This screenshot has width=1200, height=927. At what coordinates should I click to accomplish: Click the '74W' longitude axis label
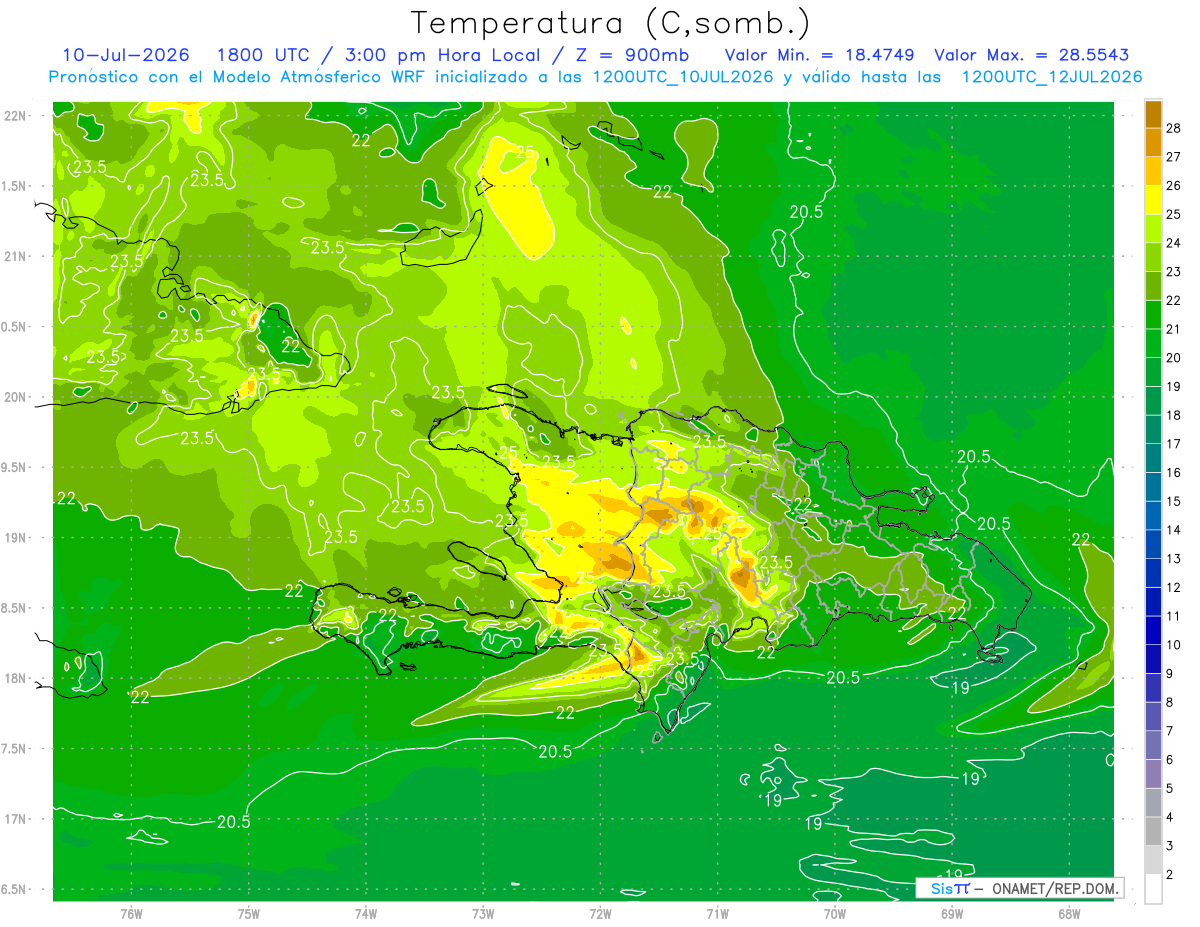[x=366, y=913]
